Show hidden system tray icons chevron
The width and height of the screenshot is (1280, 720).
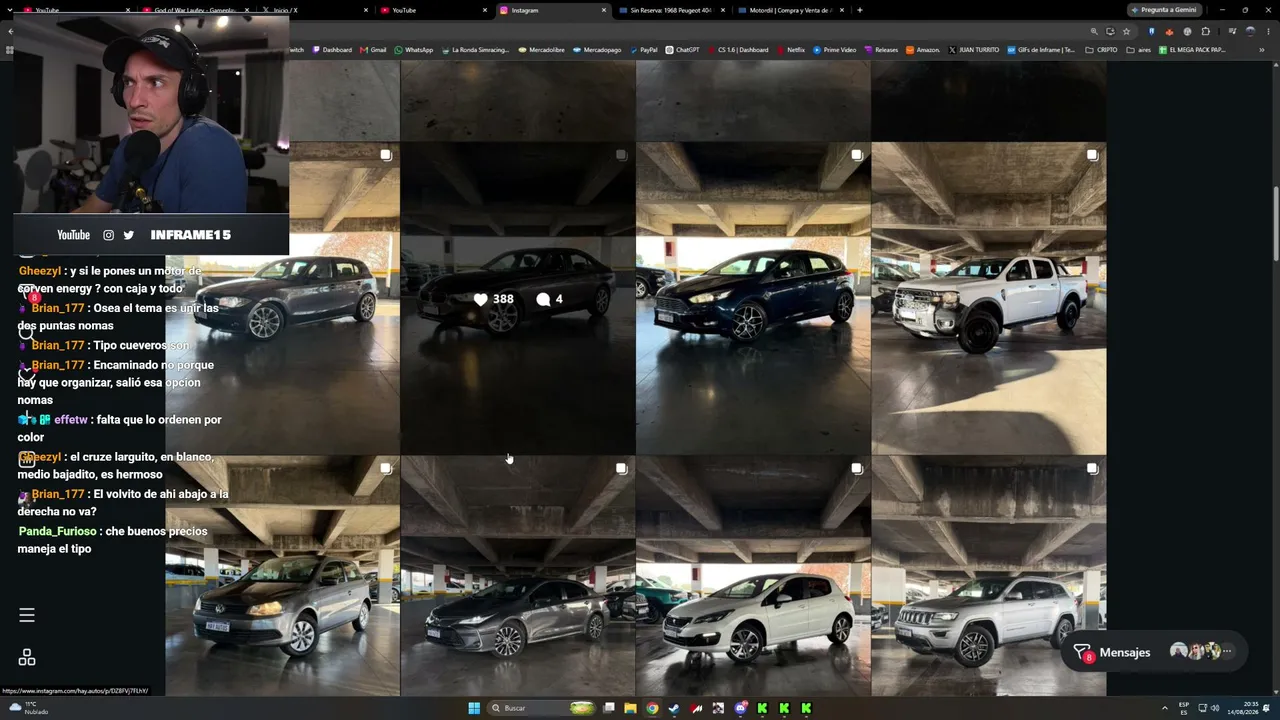tap(1164, 708)
